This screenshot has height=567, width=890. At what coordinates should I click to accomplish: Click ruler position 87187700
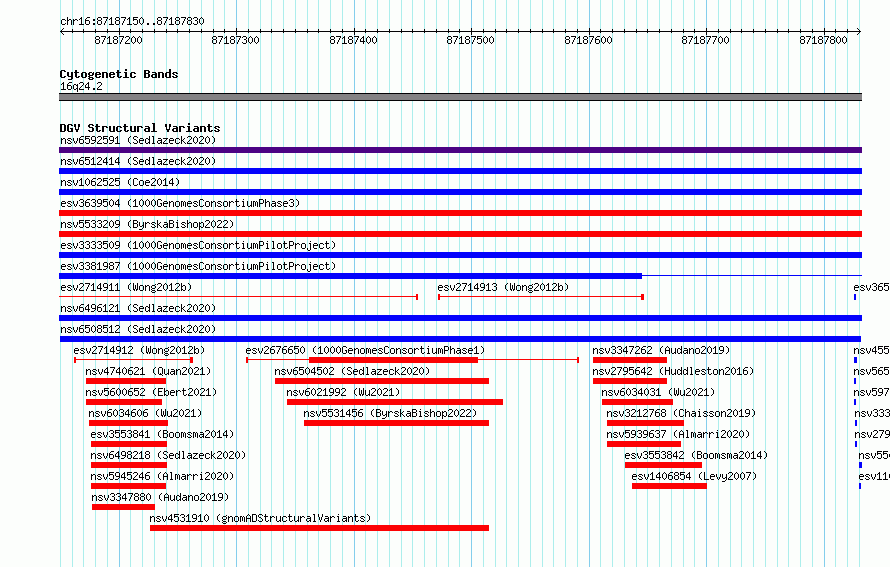[x=705, y=40]
